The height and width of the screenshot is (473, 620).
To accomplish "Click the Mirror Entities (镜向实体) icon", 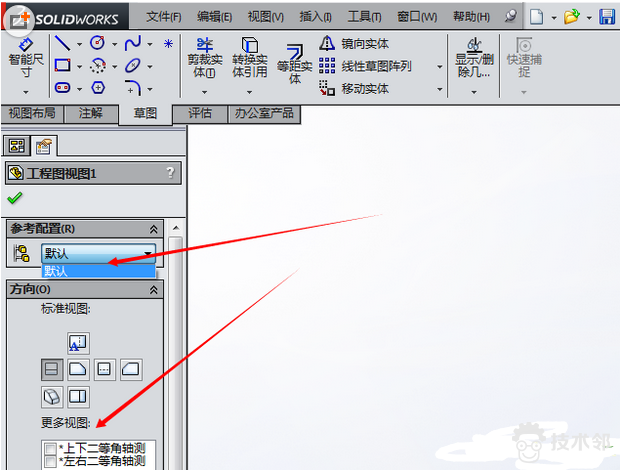I will tap(327, 44).
